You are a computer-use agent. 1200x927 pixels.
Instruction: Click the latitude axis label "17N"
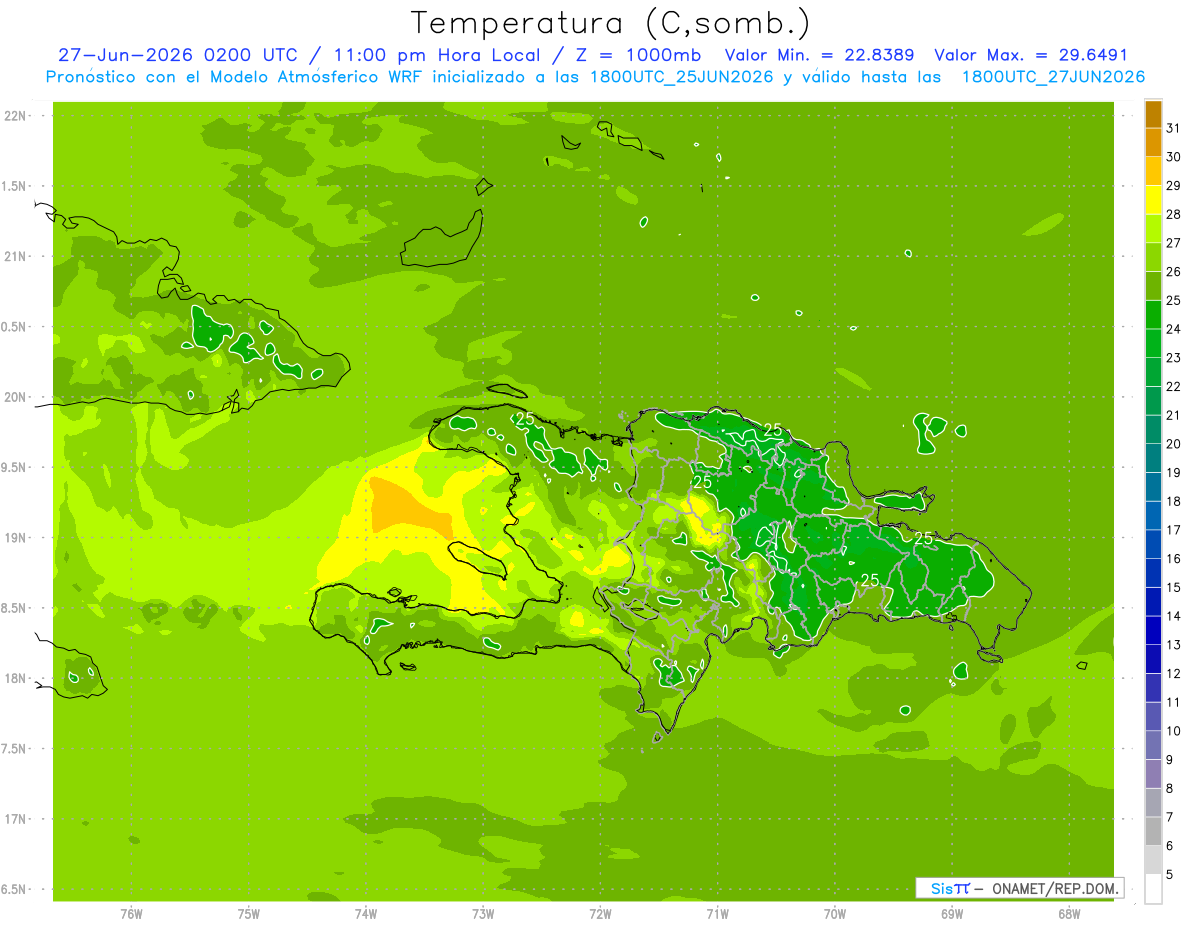click(x=16, y=819)
